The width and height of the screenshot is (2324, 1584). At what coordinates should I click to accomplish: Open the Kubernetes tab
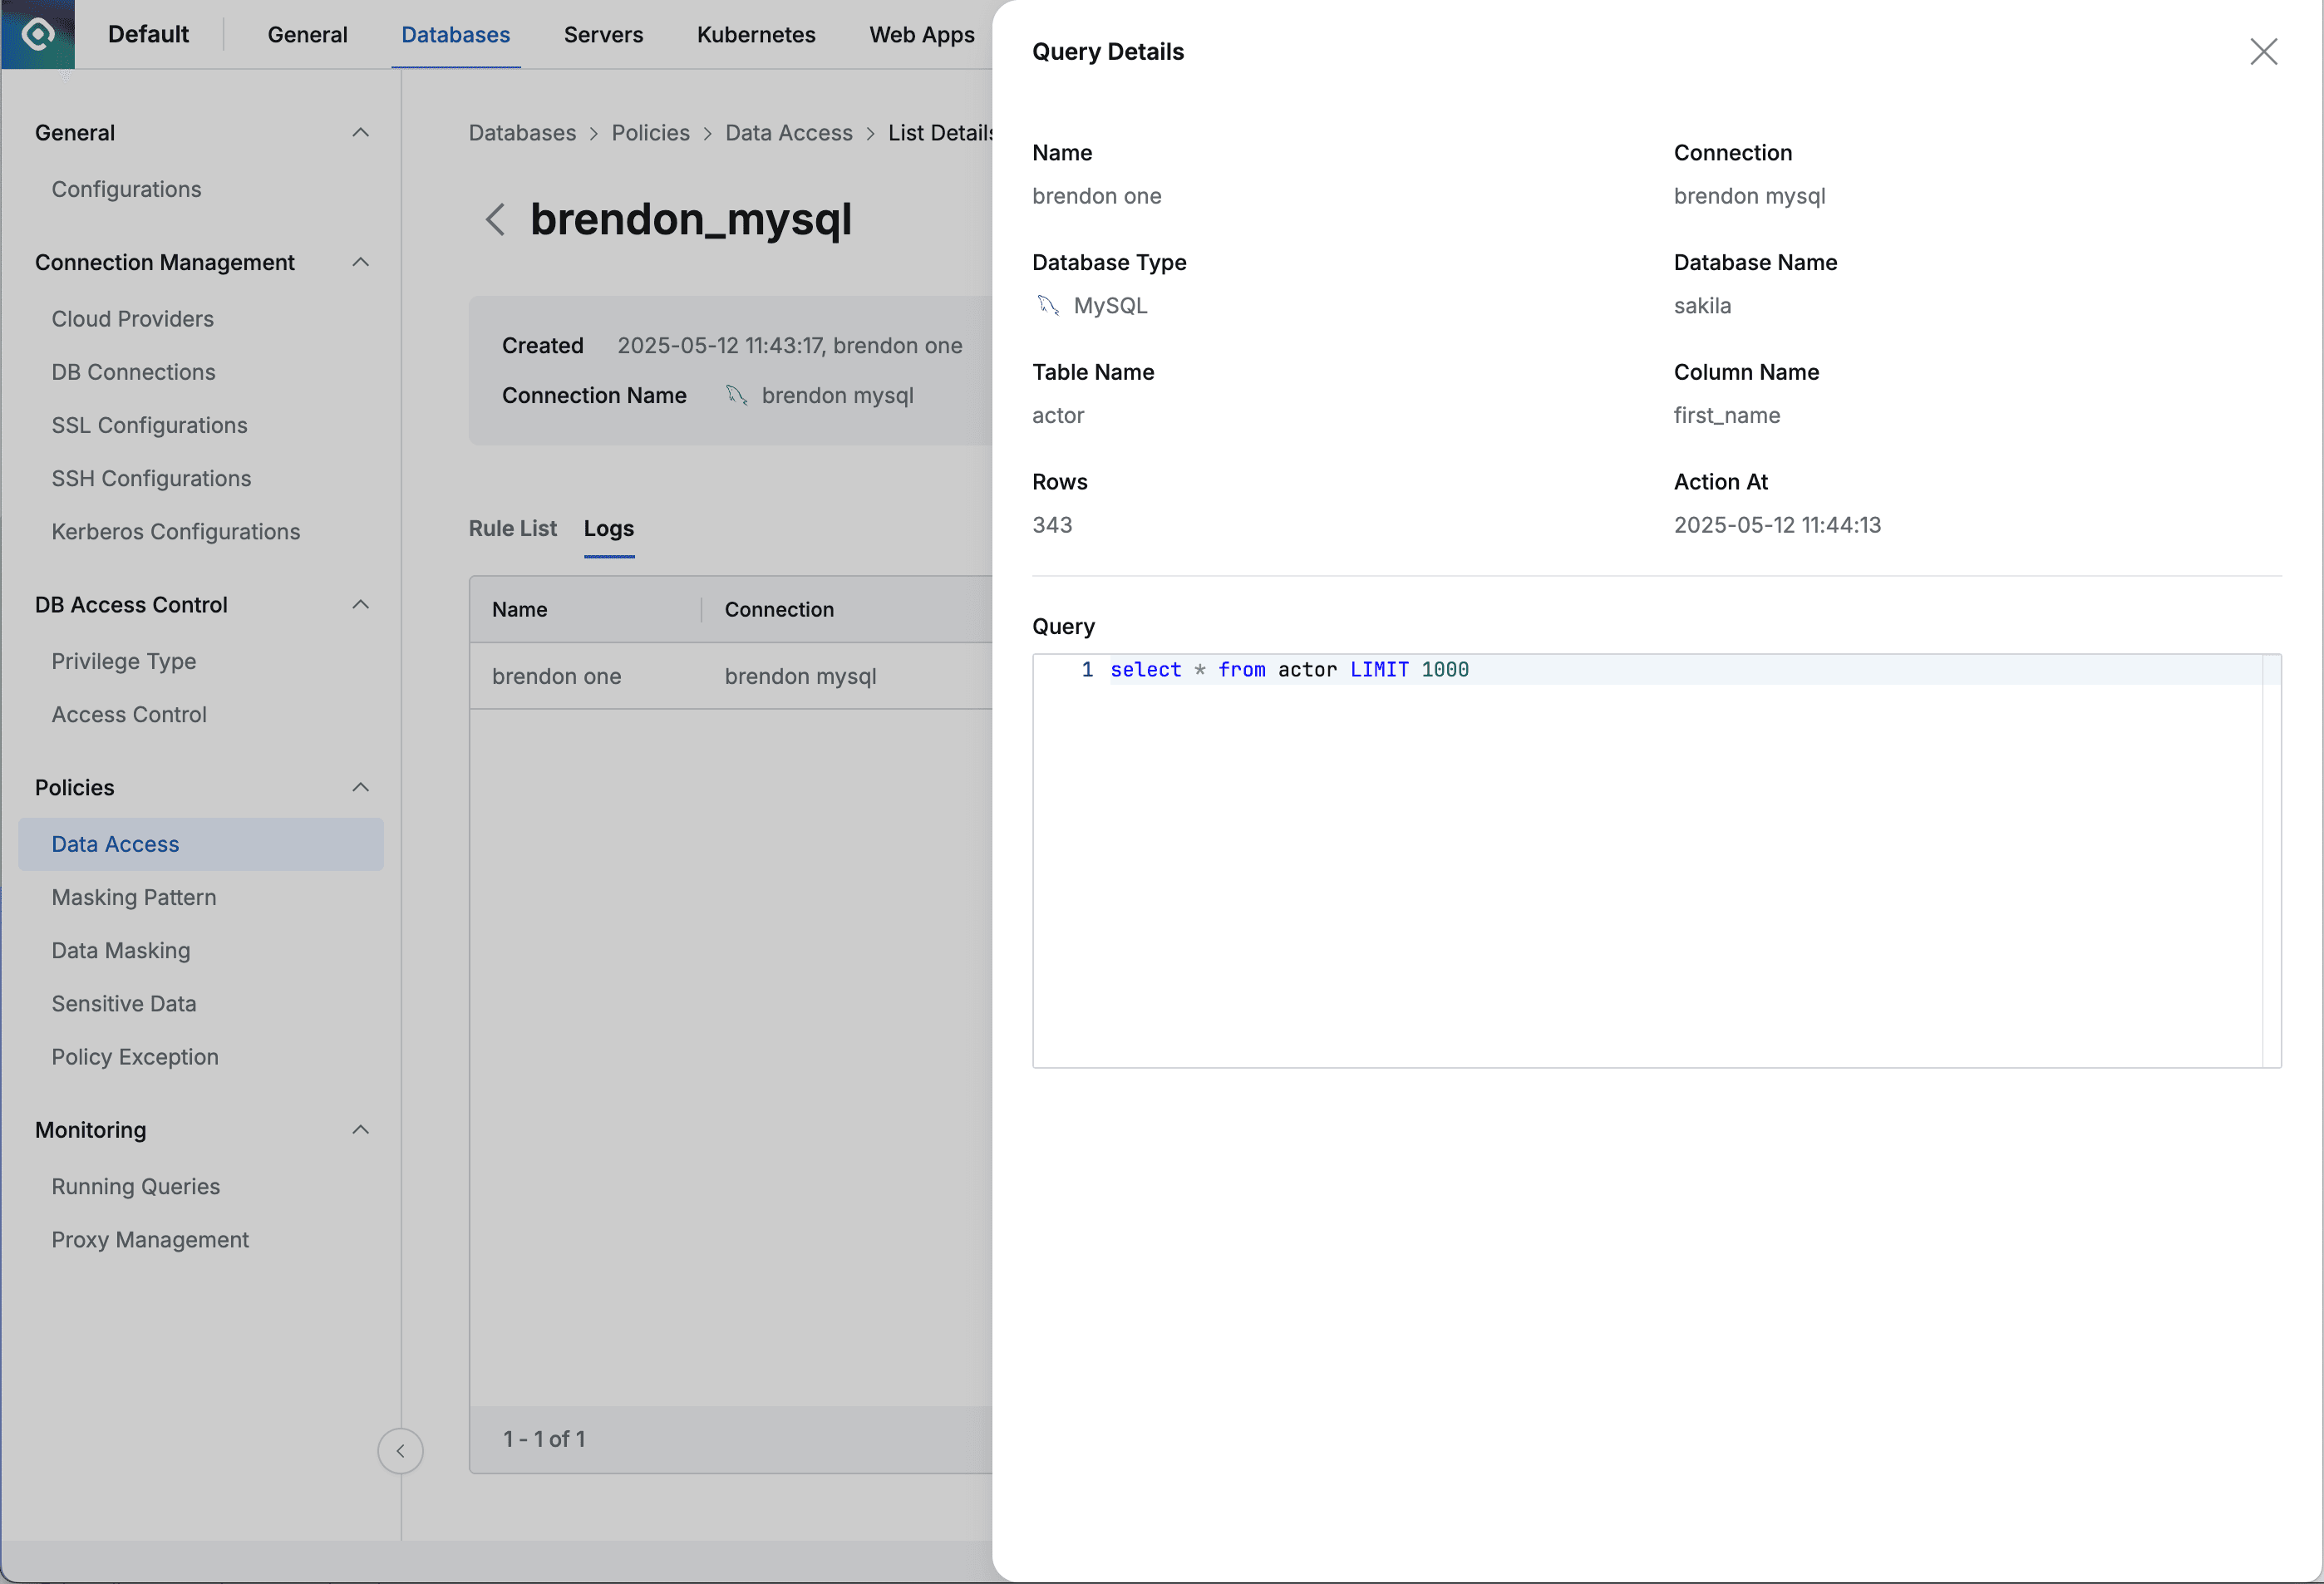coord(755,34)
